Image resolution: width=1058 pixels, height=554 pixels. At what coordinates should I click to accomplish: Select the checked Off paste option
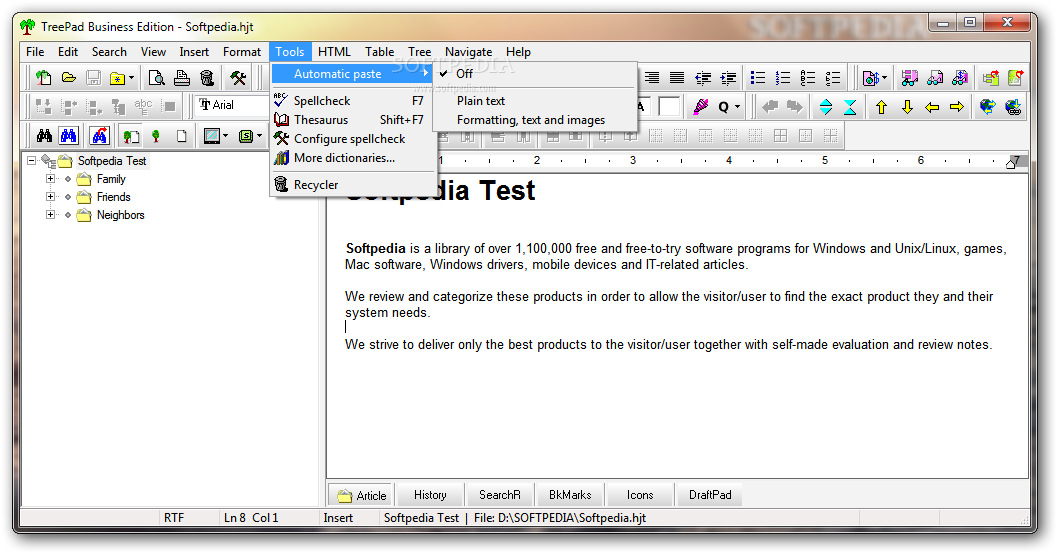click(x=534, y=74)
